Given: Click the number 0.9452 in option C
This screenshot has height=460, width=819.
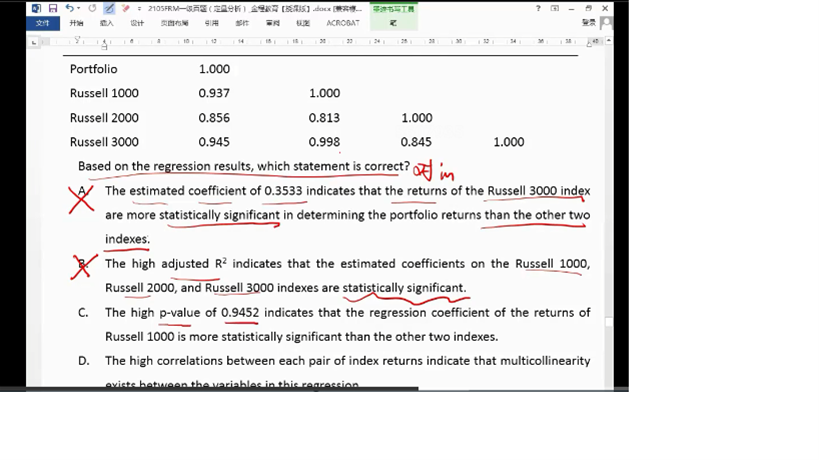Looking at the screenshot, I should click(x=240, y=312).
